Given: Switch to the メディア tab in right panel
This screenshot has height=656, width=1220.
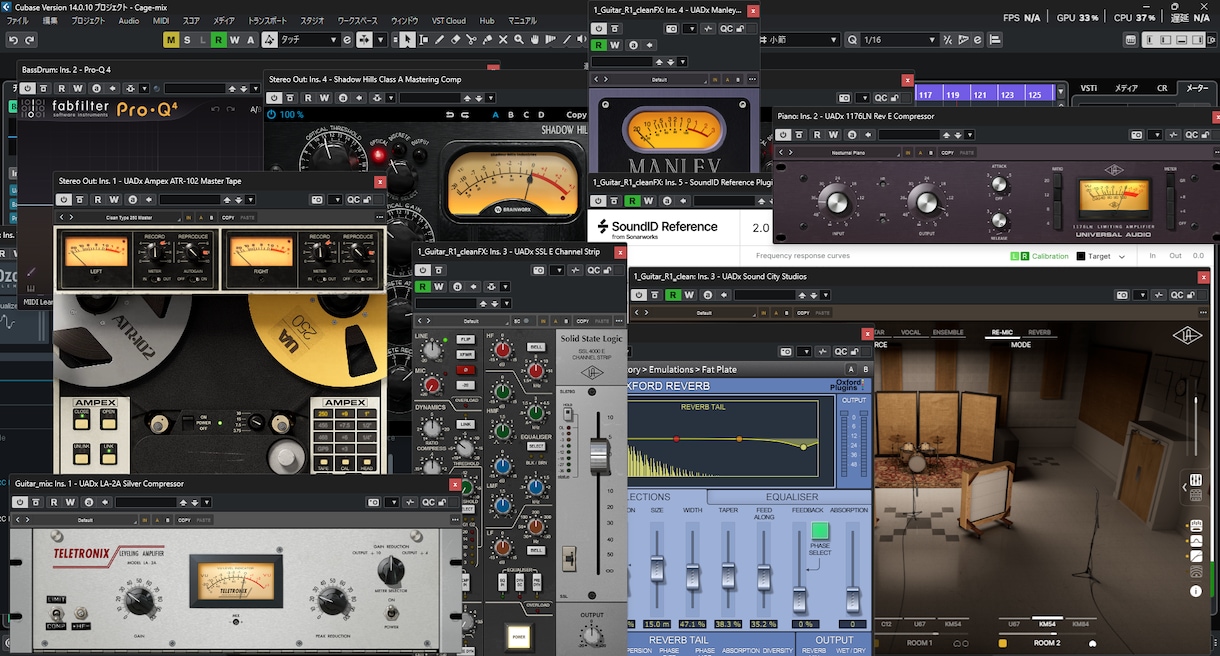Looking at the screenshot, I should (1127, 88).
